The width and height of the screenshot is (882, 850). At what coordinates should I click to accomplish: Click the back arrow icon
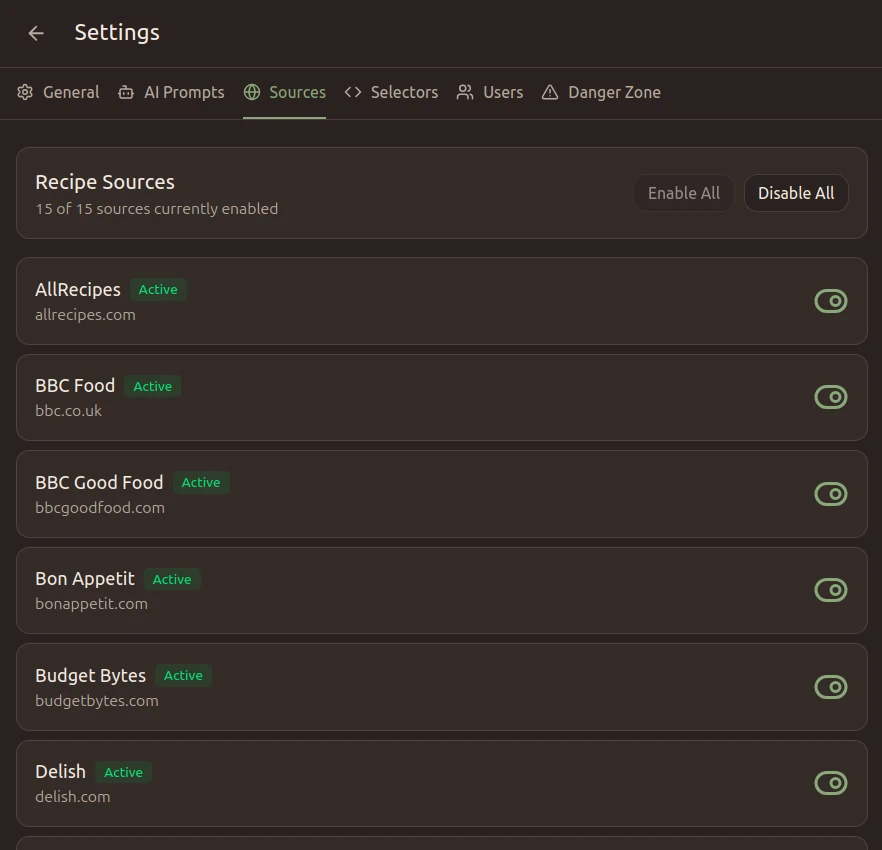(36, 33)
